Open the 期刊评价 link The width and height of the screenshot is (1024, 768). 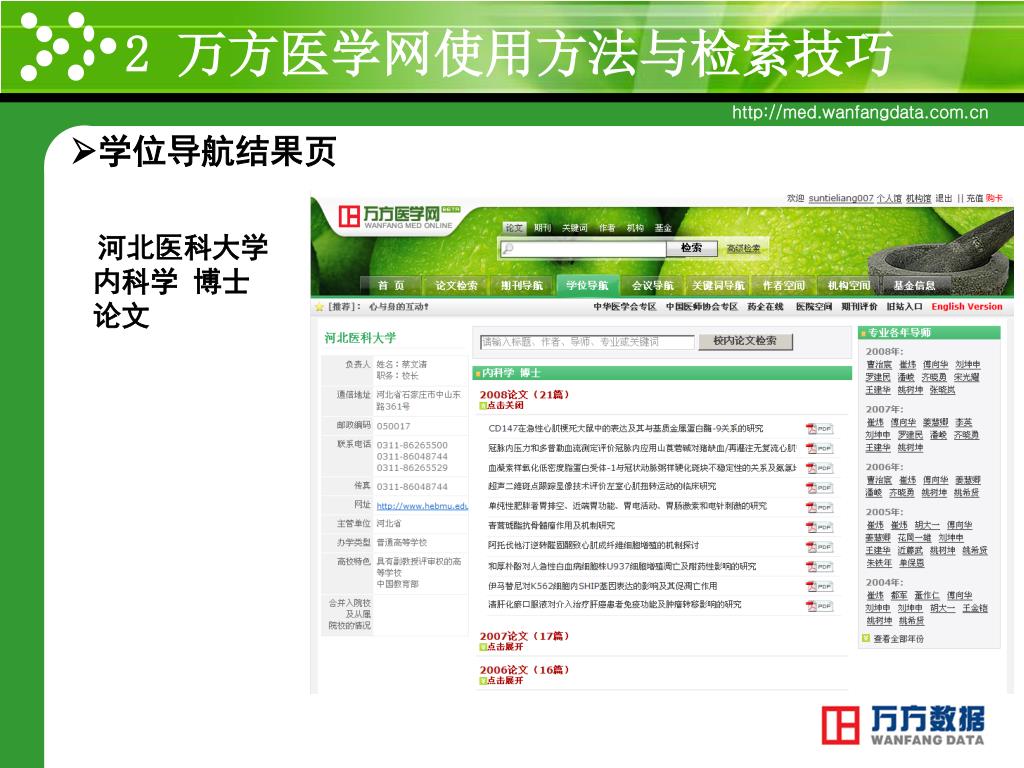pos(859,306)
